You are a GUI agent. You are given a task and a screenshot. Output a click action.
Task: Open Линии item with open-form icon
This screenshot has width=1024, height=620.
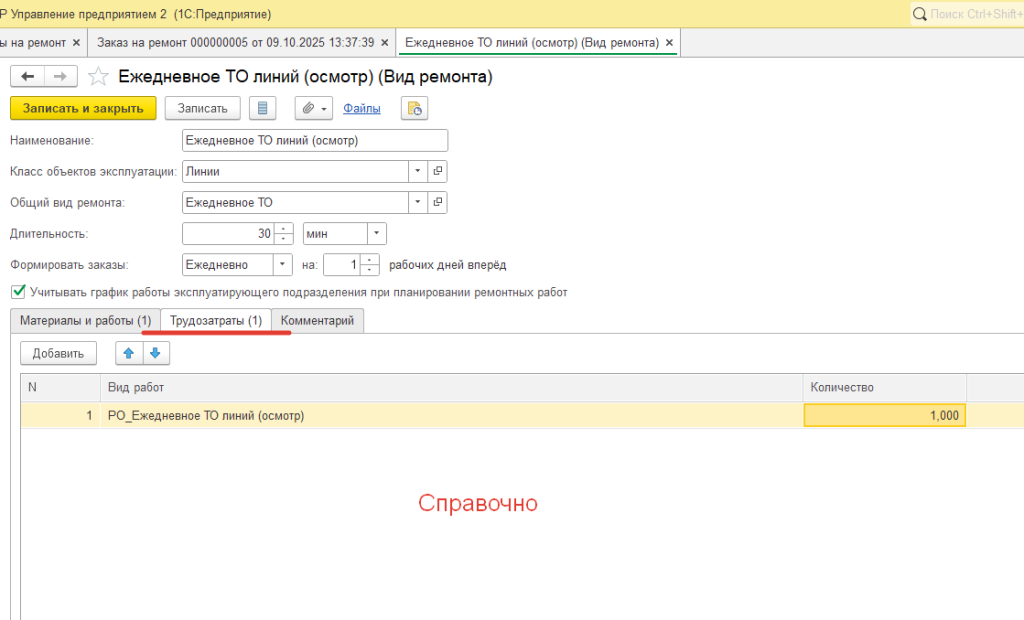tap(437, 171)
